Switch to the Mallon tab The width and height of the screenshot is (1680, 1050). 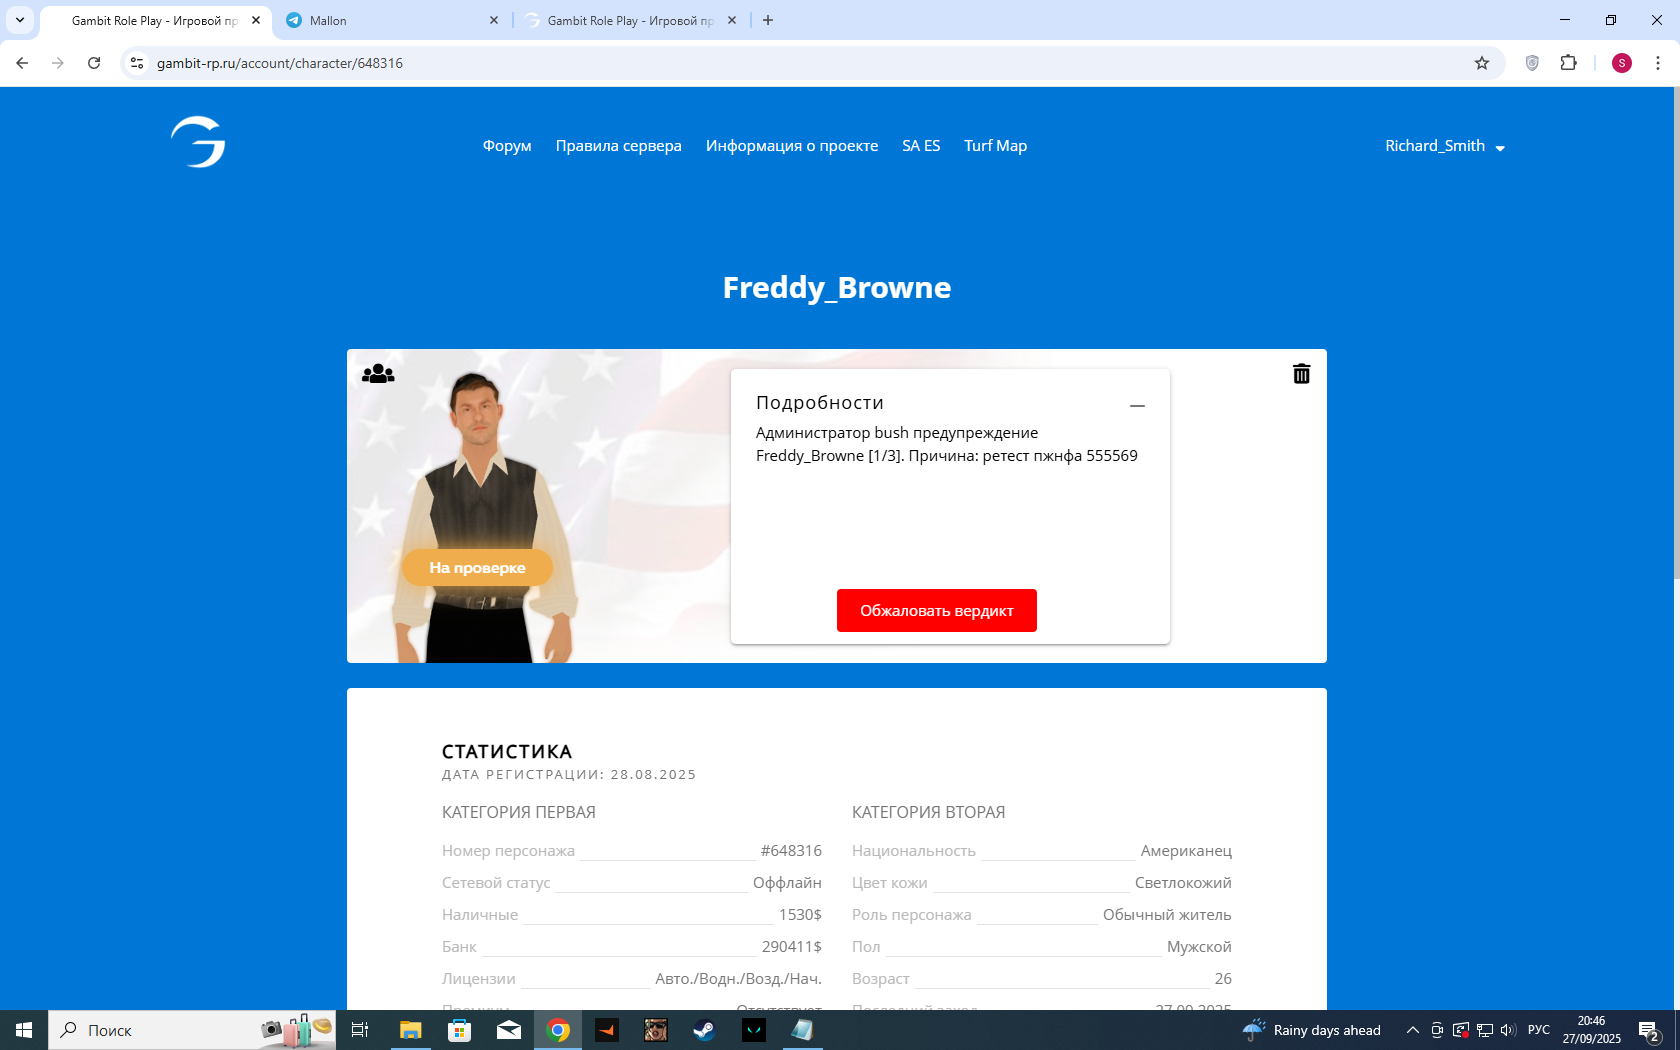[390, 20]
